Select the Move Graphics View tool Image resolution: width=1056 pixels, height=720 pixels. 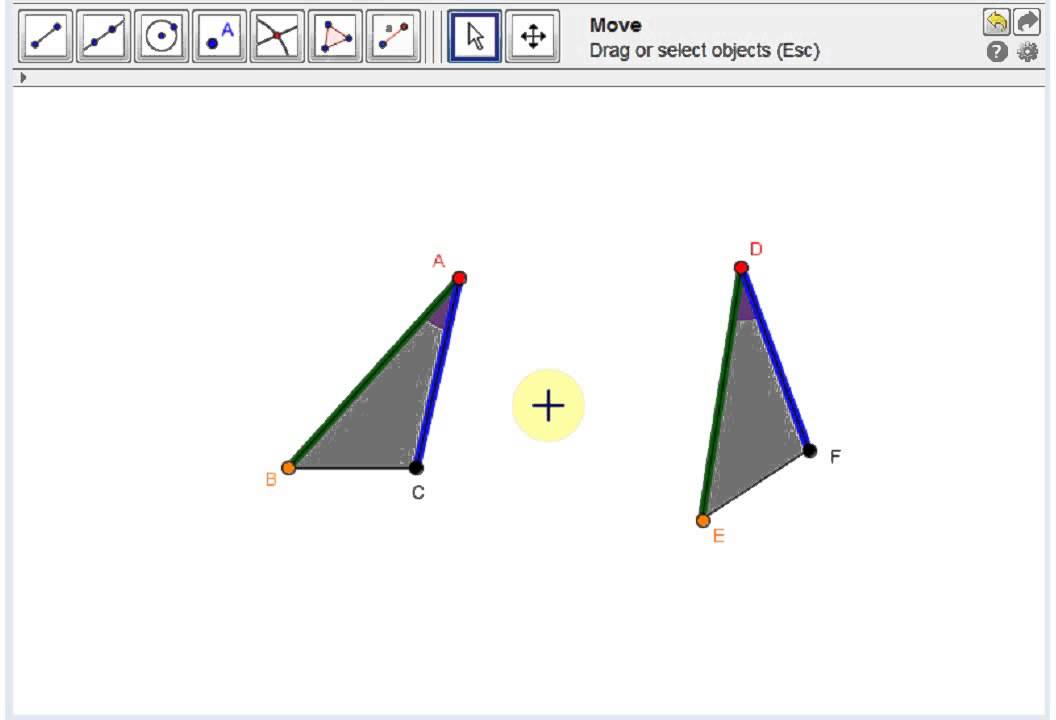533,36
